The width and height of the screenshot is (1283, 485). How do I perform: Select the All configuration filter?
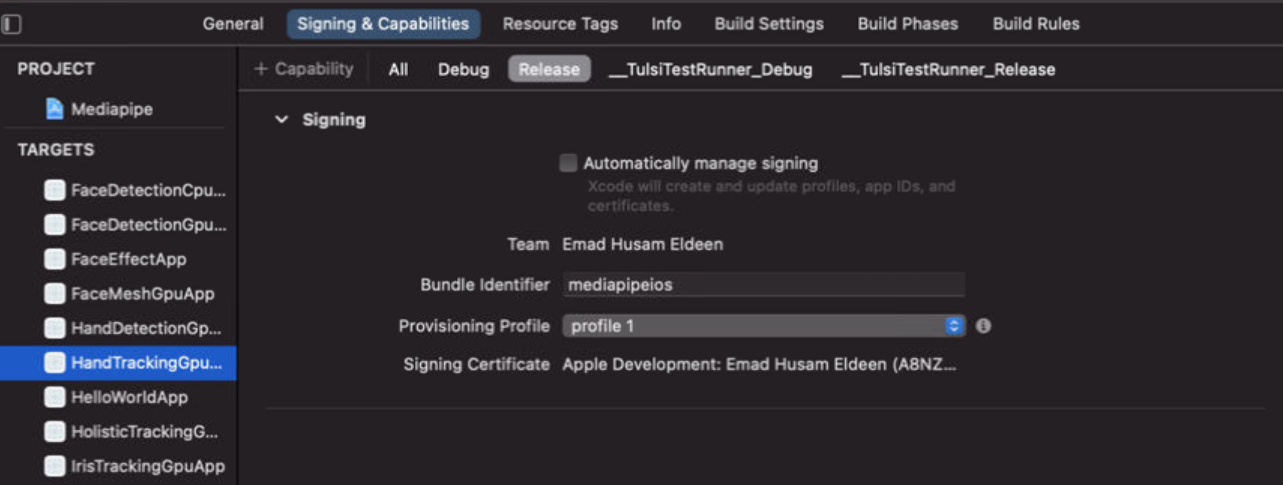pyautogui.click(x=398, y=70)
